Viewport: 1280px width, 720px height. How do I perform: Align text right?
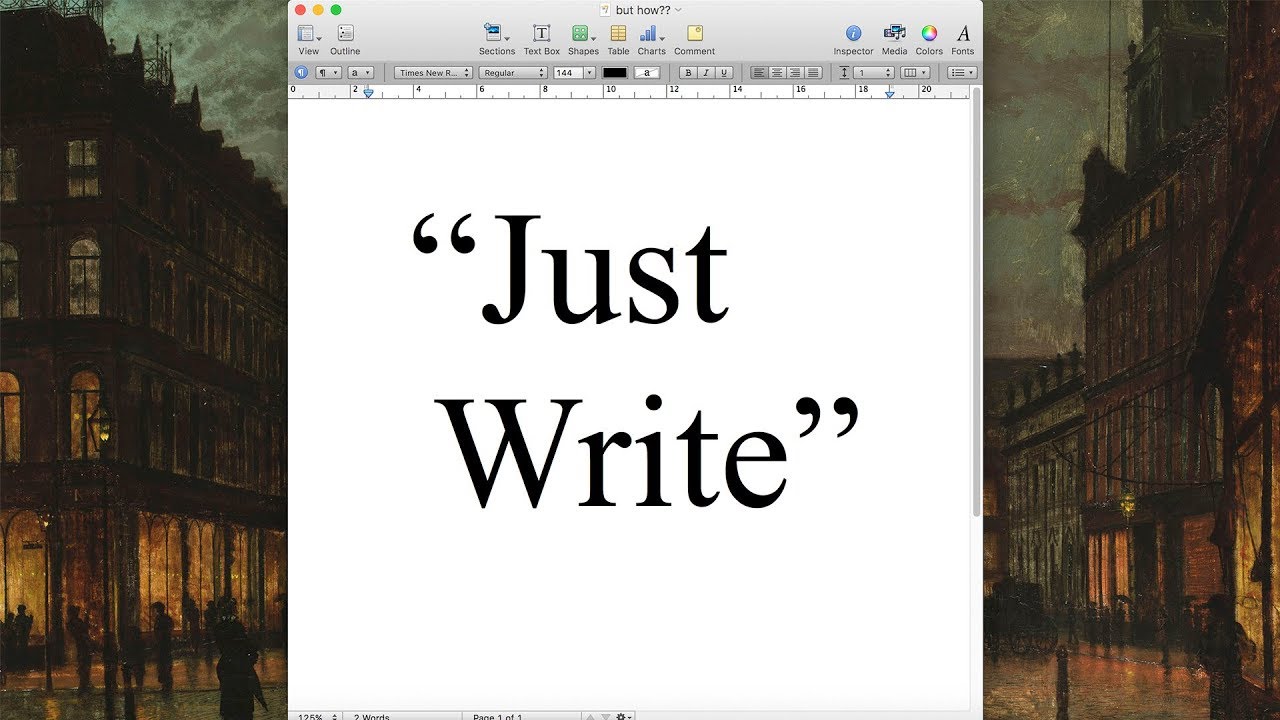(x=795, y=73)
